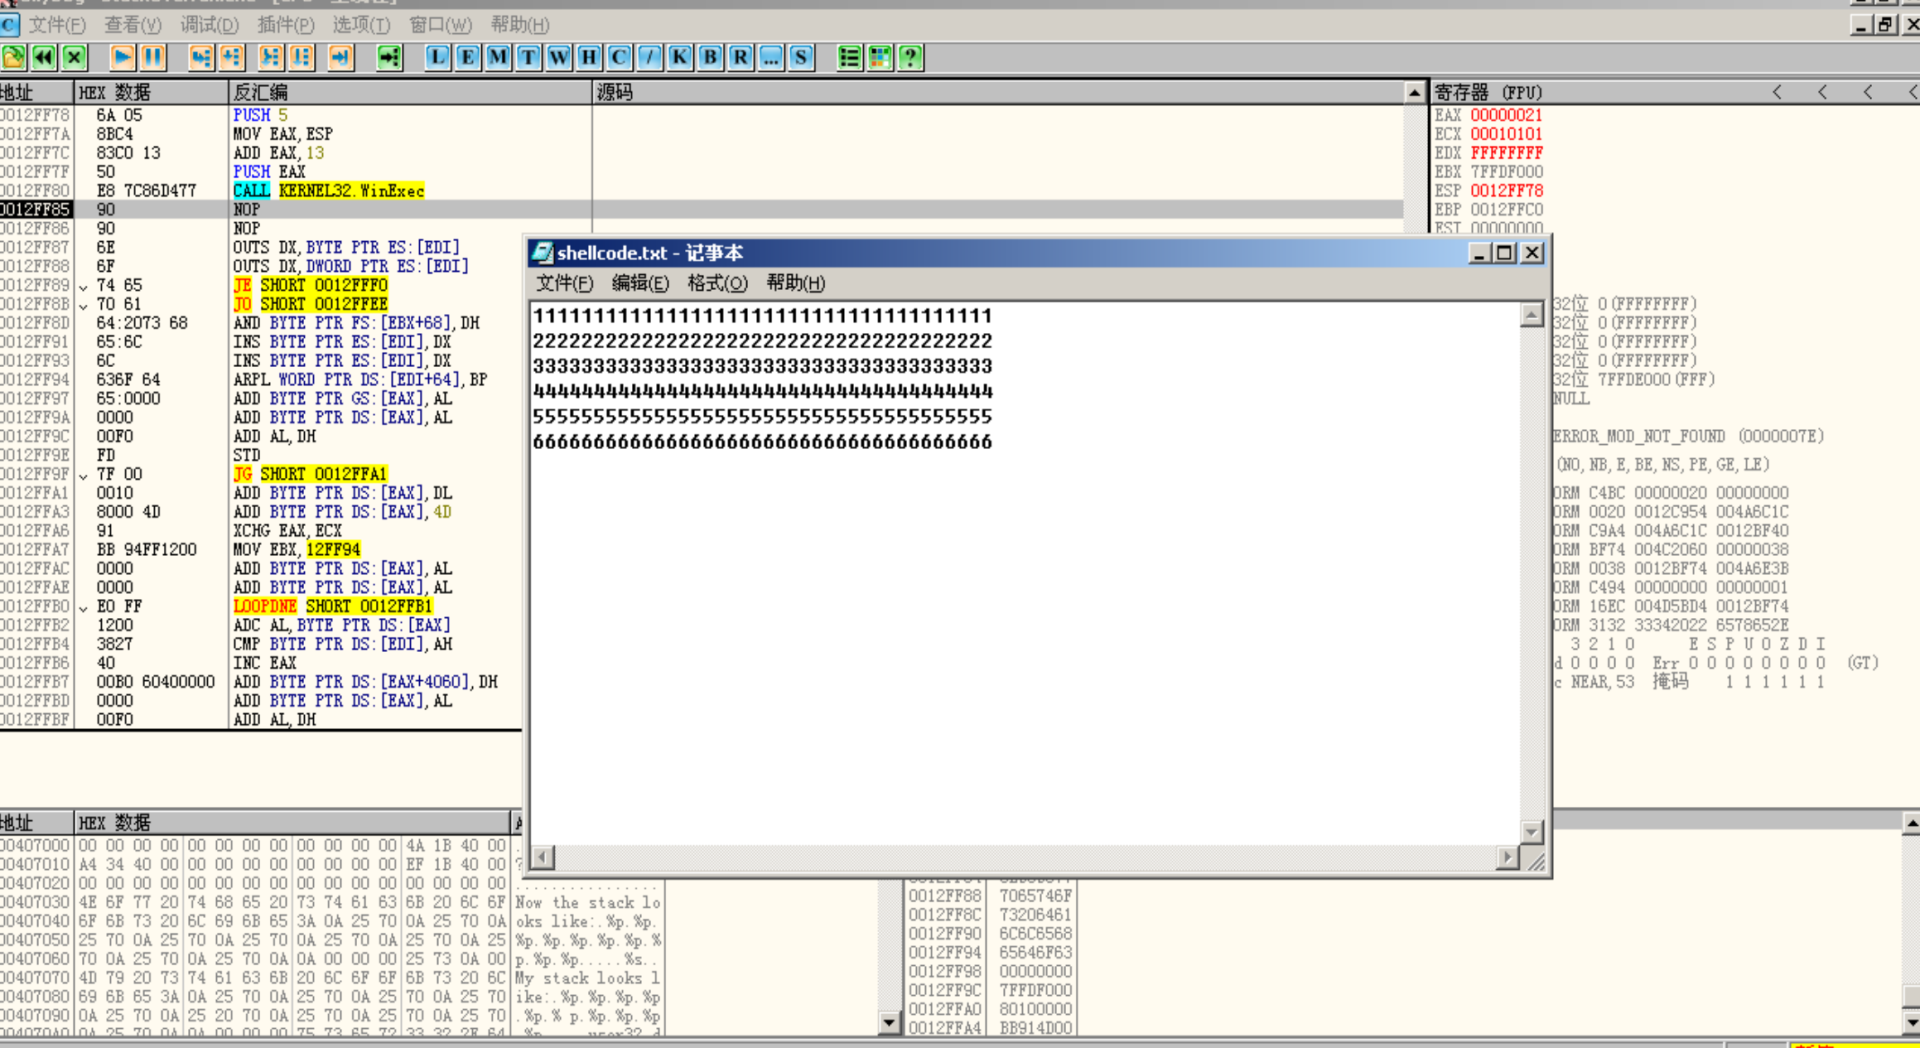
Task: Click the green question mark help icon
Action: click(x=910, y=58)
